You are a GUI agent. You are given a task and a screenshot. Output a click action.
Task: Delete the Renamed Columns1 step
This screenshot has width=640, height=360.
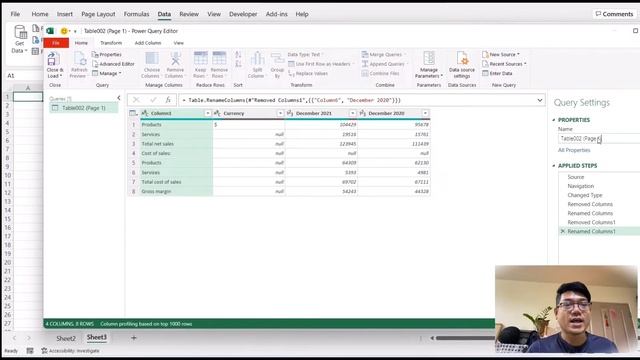pos(563,231)
